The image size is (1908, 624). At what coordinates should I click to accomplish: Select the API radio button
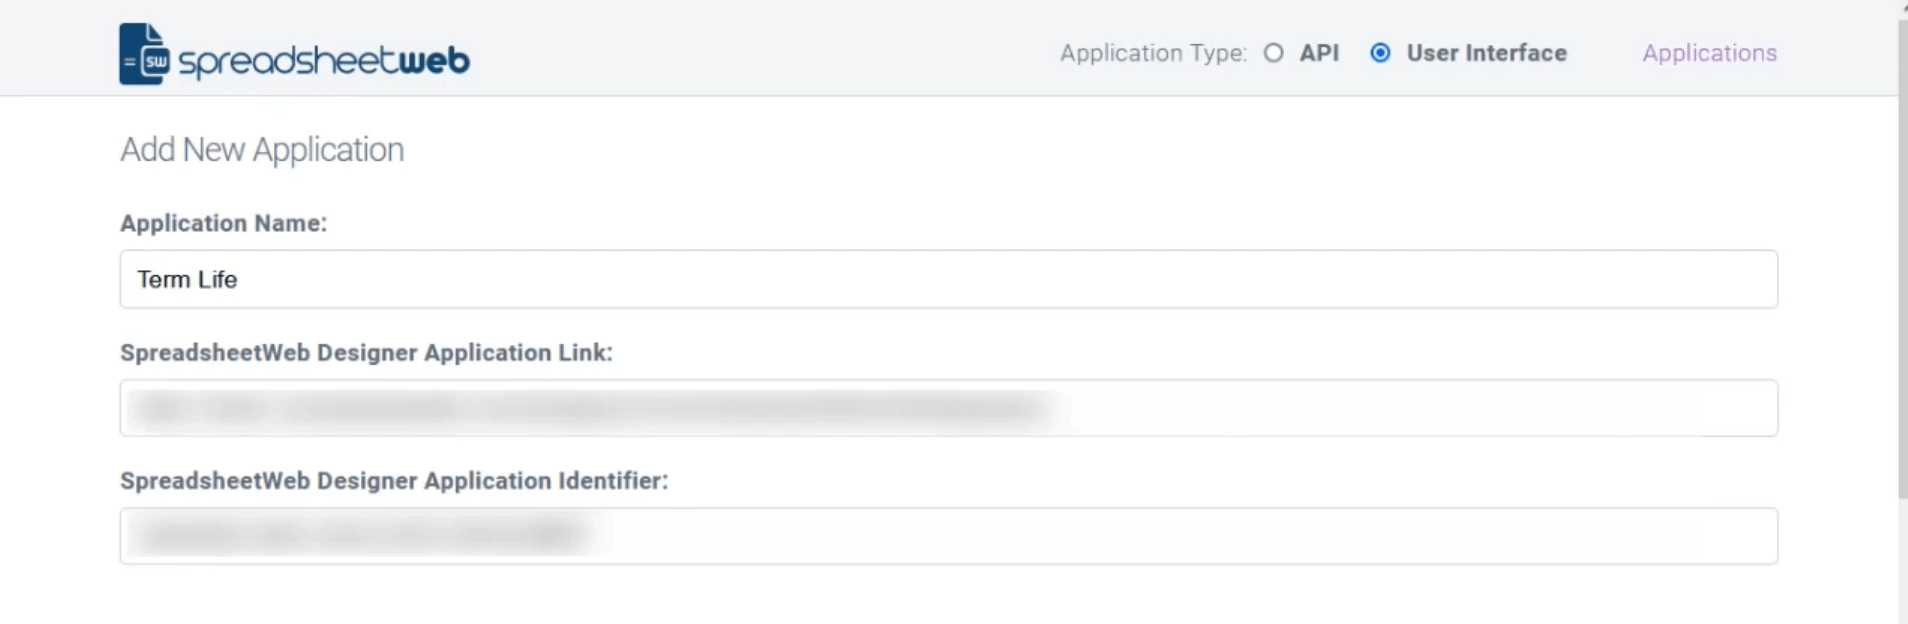point(1273,53)
